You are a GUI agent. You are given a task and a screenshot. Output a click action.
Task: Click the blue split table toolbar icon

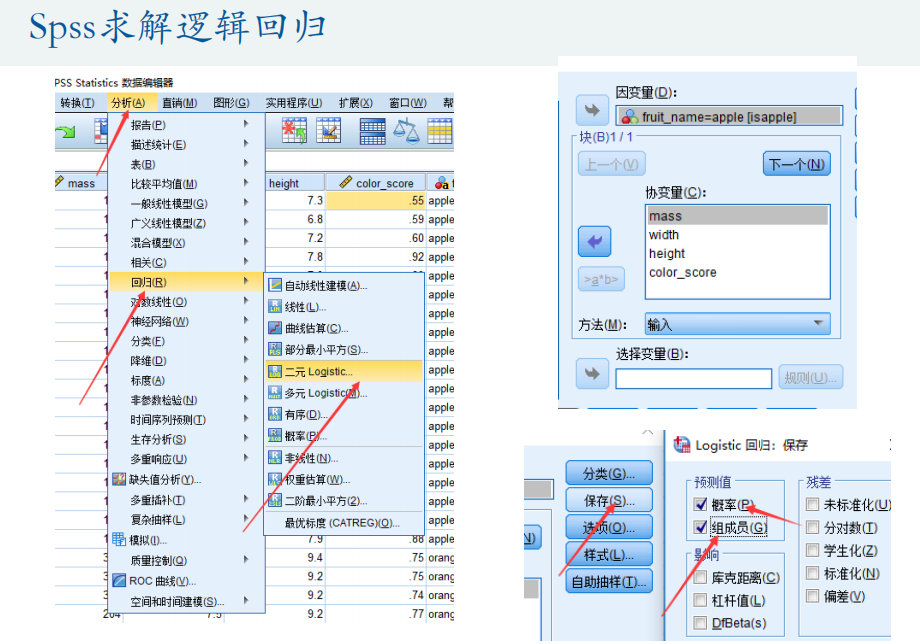tap(373, 131)
